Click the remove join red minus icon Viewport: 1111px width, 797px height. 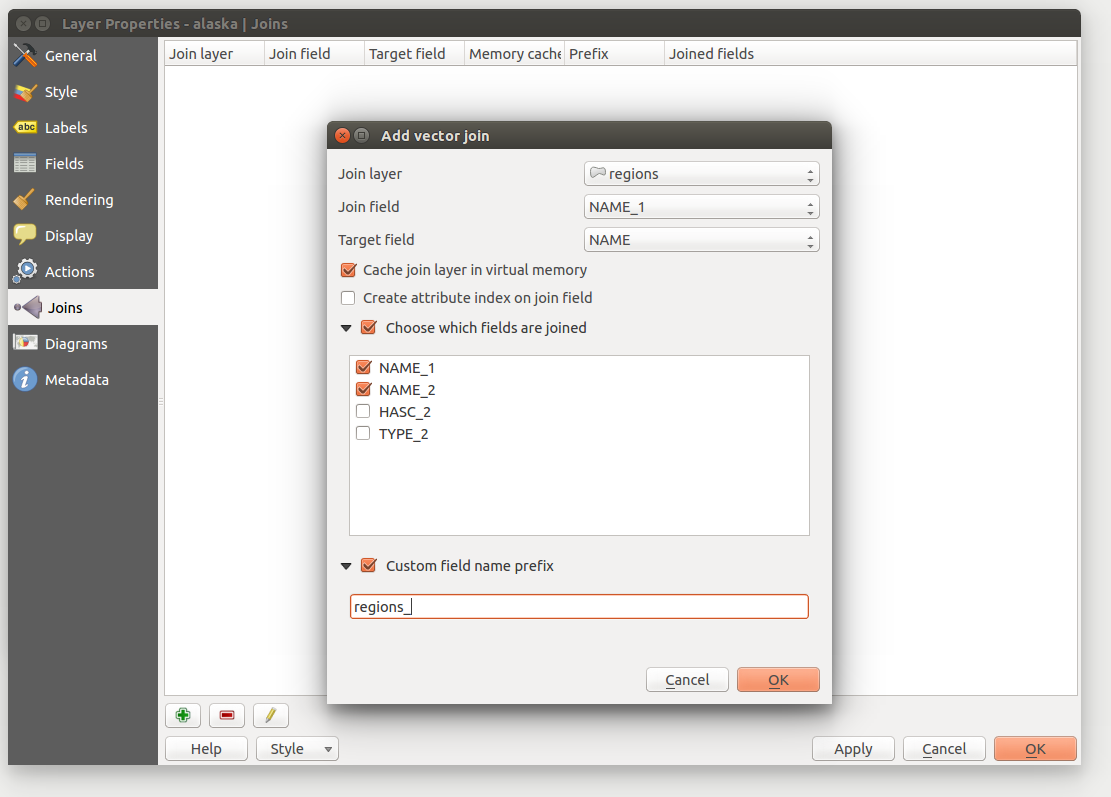pyautogui.click(x=227, y=715)
